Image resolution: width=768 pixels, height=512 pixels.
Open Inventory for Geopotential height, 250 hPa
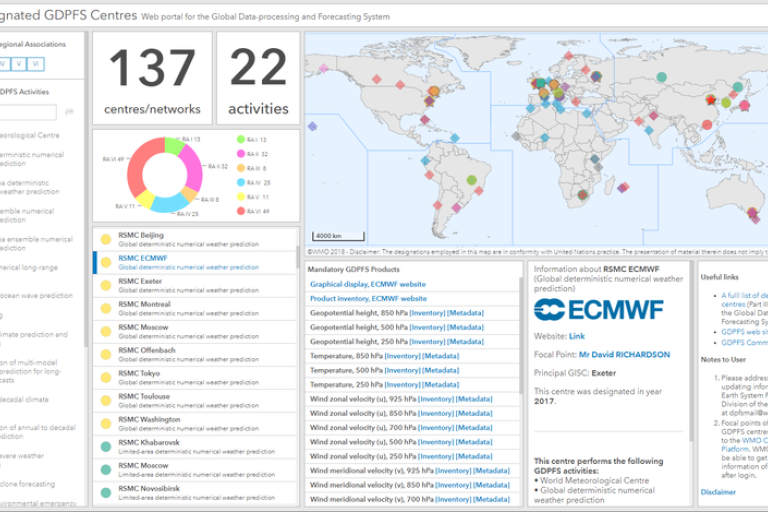point(427,341)
